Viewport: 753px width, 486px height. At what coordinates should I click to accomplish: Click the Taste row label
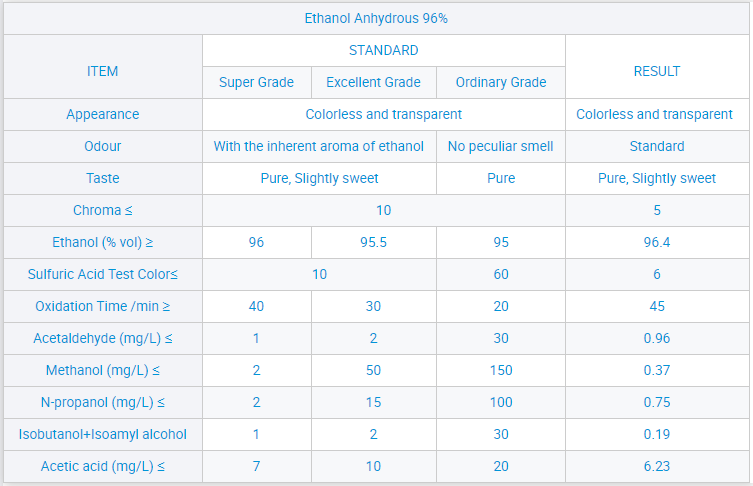coord(103,178)
